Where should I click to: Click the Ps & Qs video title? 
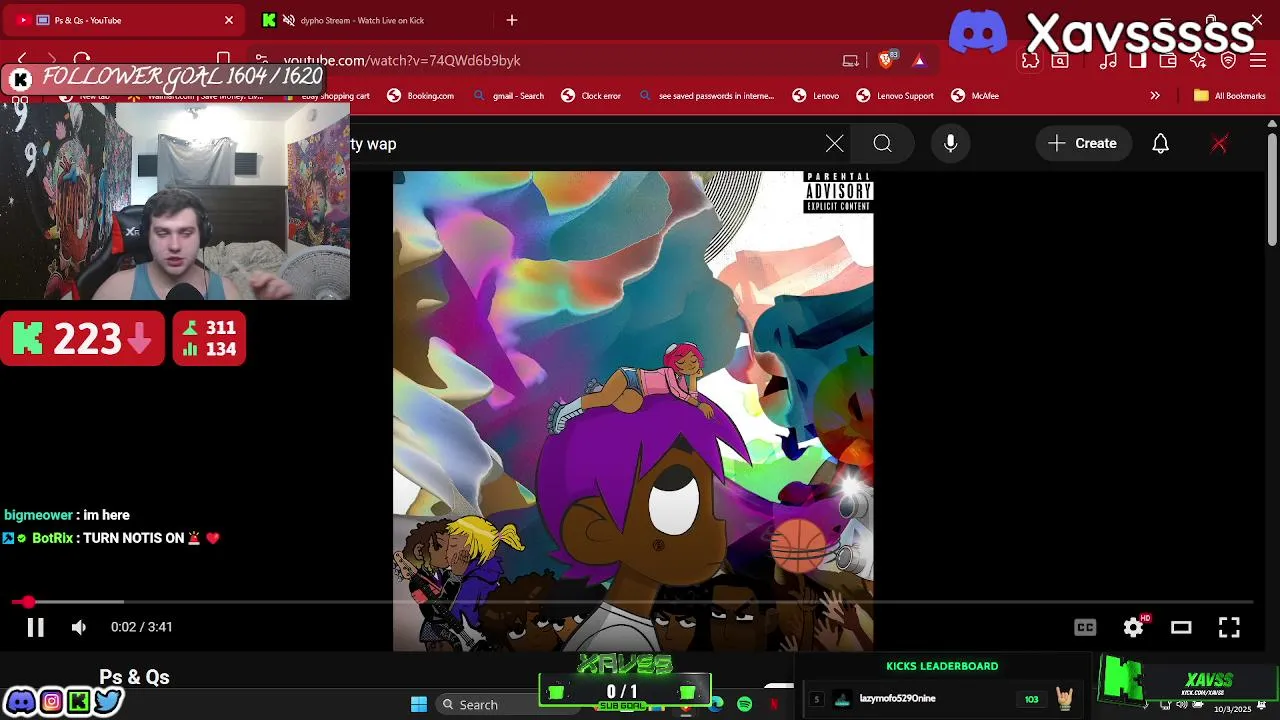click(x=134, y=677)
